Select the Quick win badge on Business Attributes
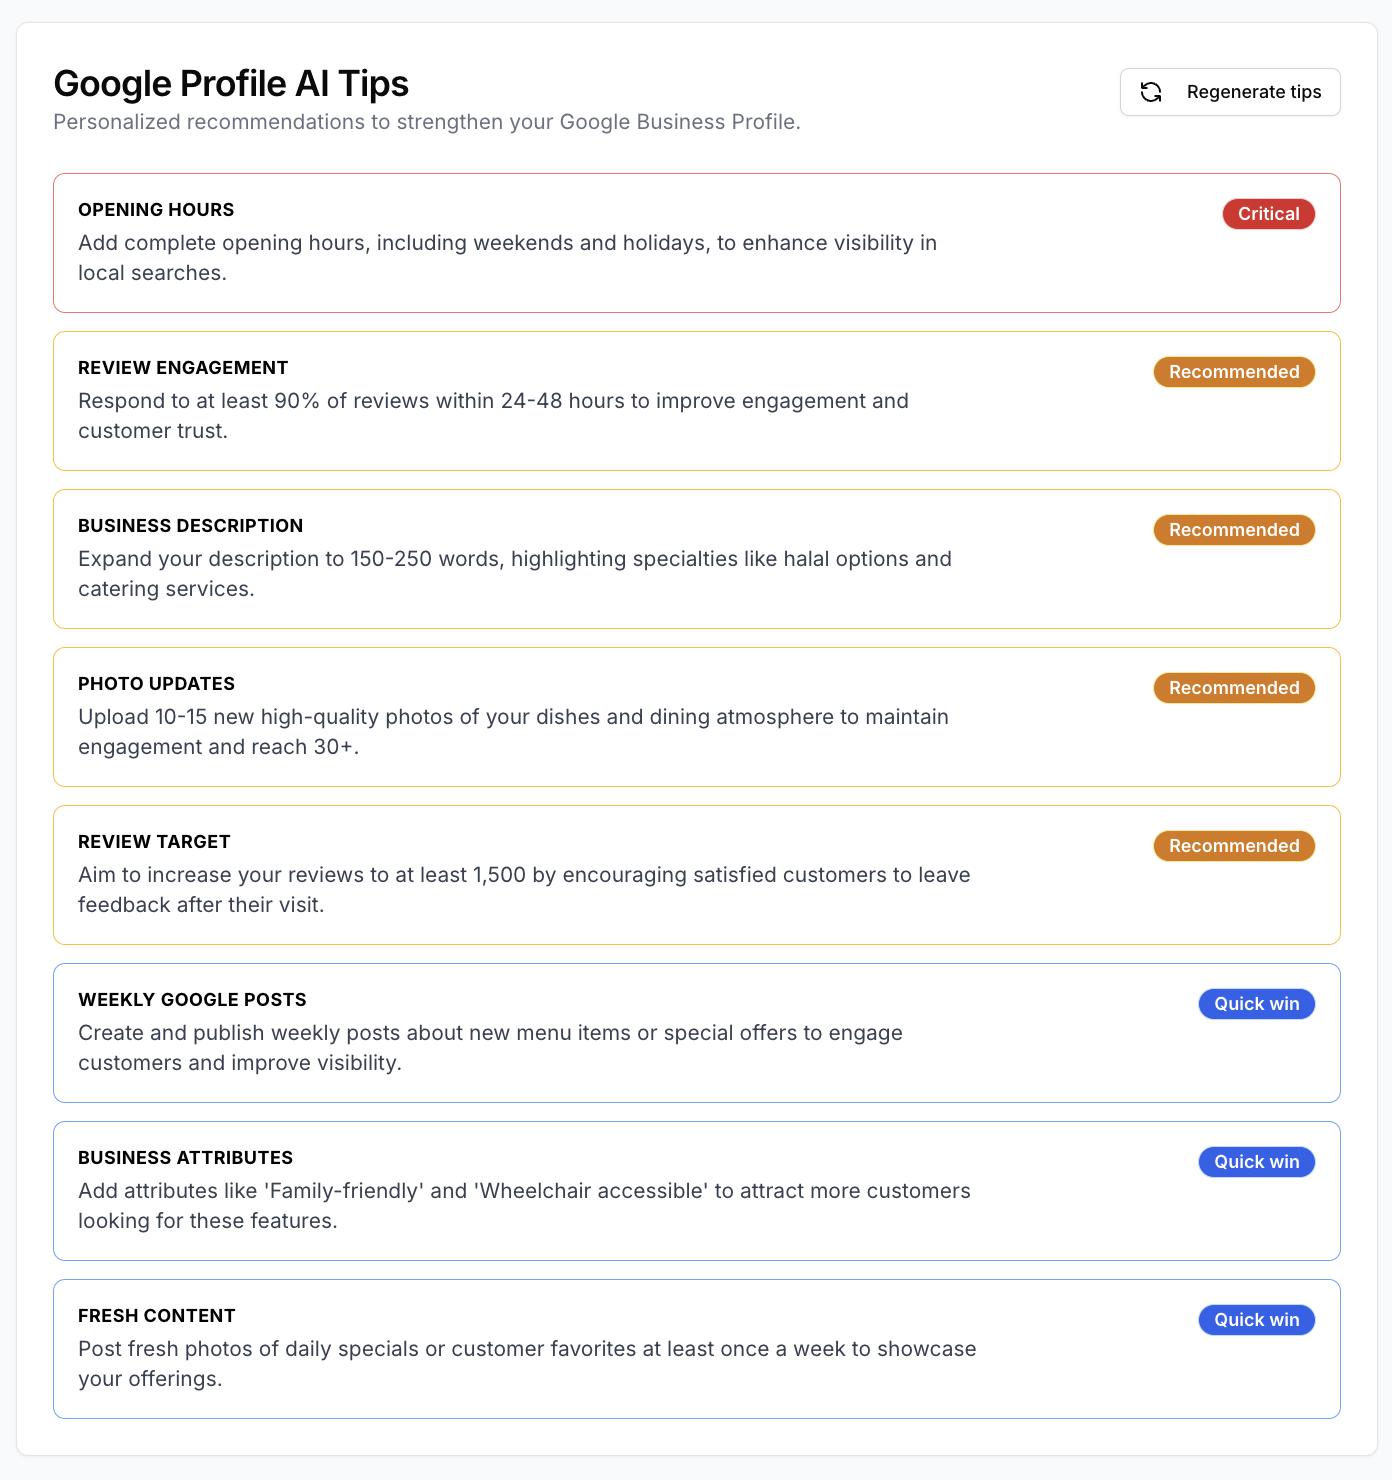The image size is (1392, 1480). 1256,1161
